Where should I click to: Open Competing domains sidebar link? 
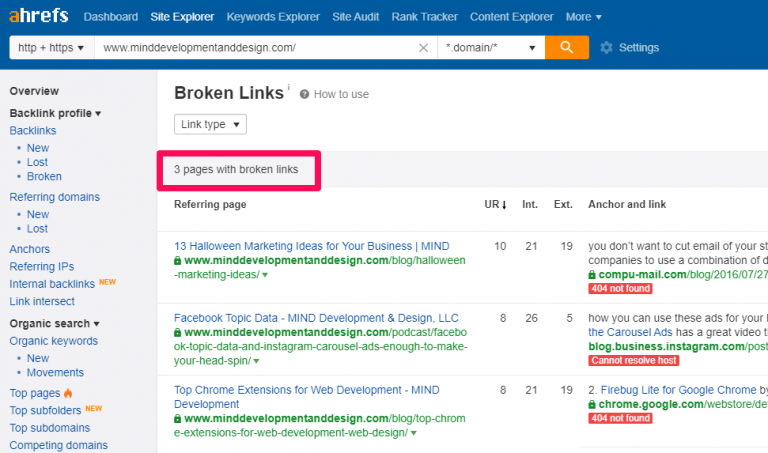(58, 445)
